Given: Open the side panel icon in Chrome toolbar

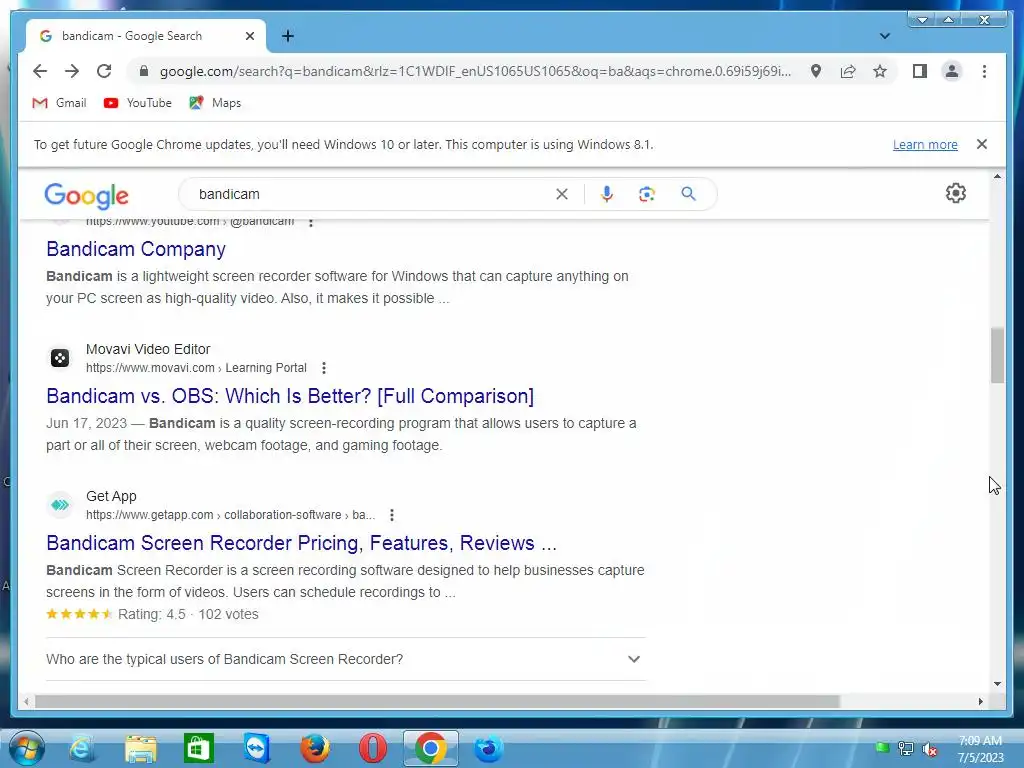Looking at the screenshot, I should point(920,71).
